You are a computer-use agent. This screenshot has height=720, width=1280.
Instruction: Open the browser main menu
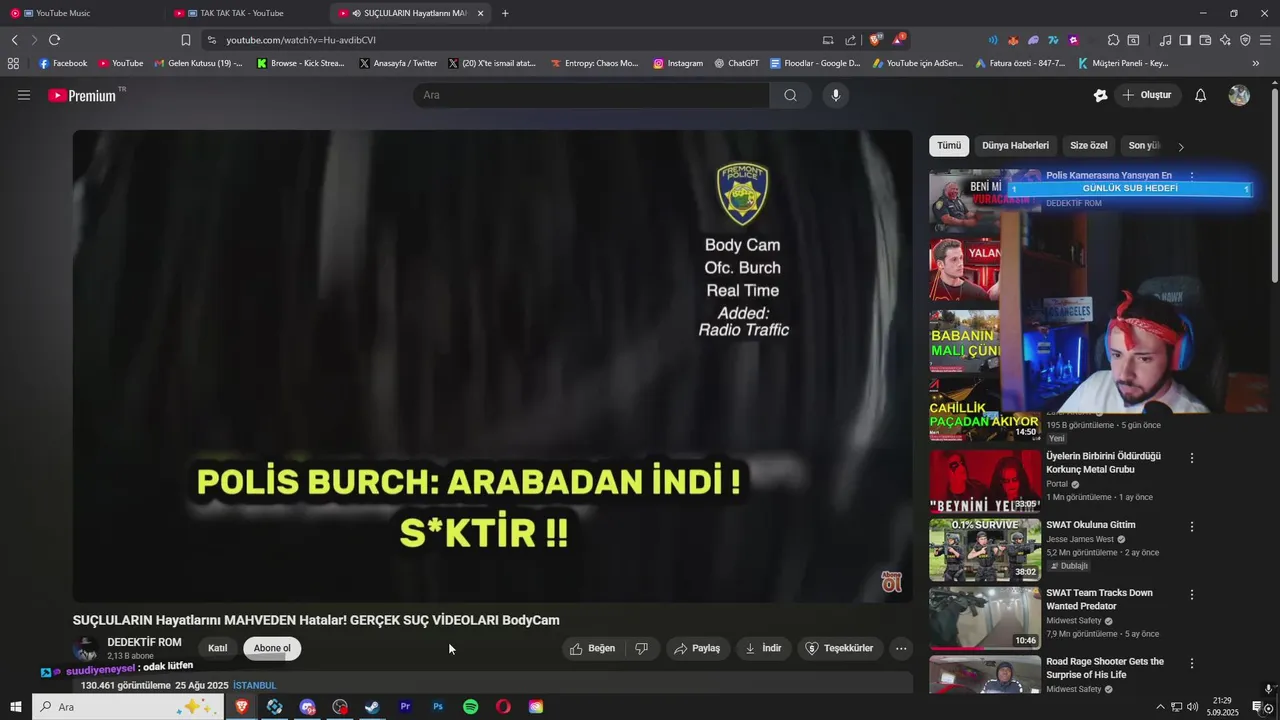point(1266,40)
